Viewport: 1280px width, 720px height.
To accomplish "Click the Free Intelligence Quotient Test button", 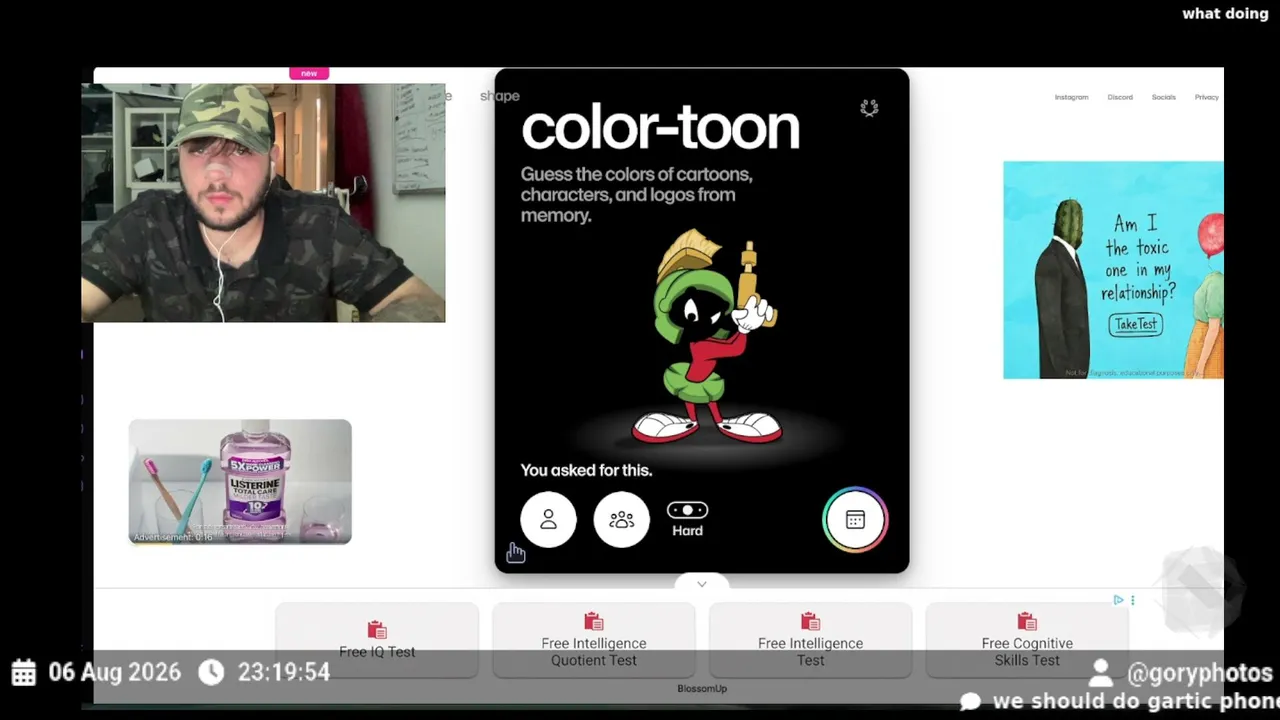I will [x=594, y=641].
